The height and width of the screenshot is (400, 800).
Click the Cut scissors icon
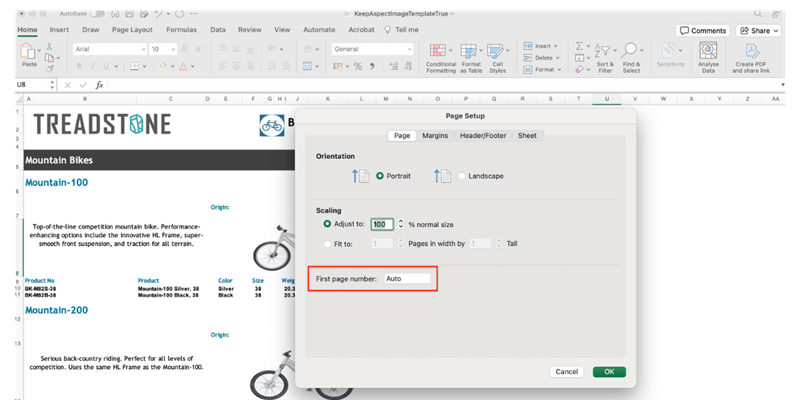tap(49, 46)
